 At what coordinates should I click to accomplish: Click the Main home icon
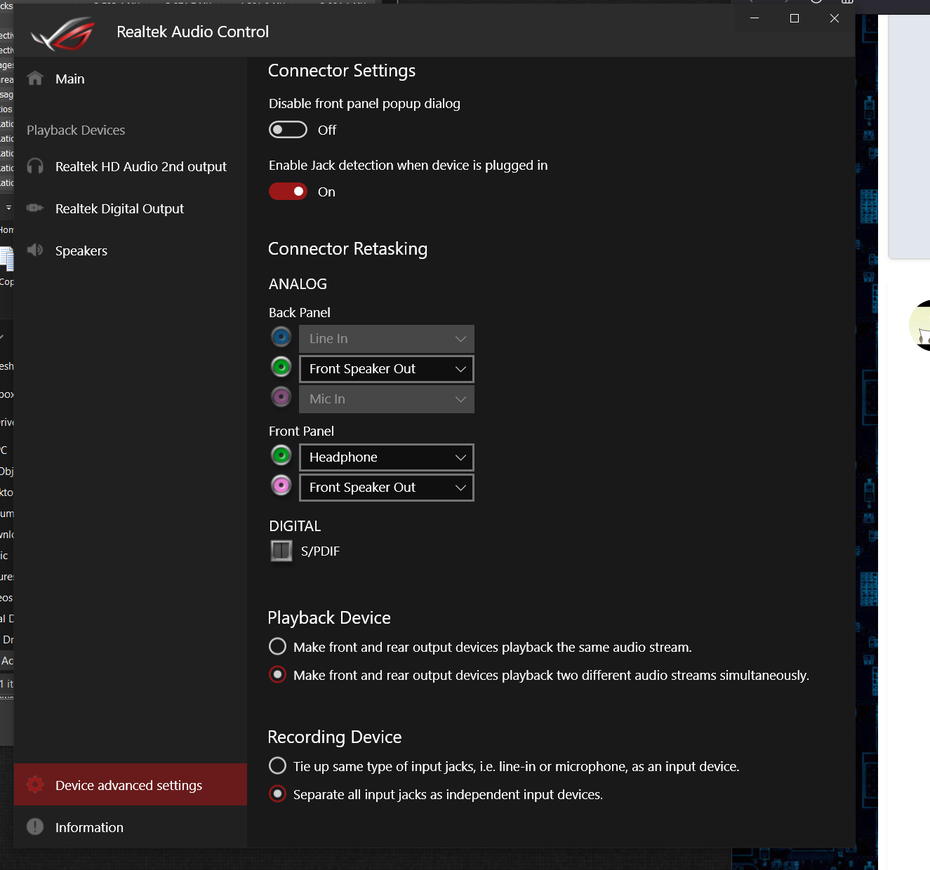(x=35, y=78)
